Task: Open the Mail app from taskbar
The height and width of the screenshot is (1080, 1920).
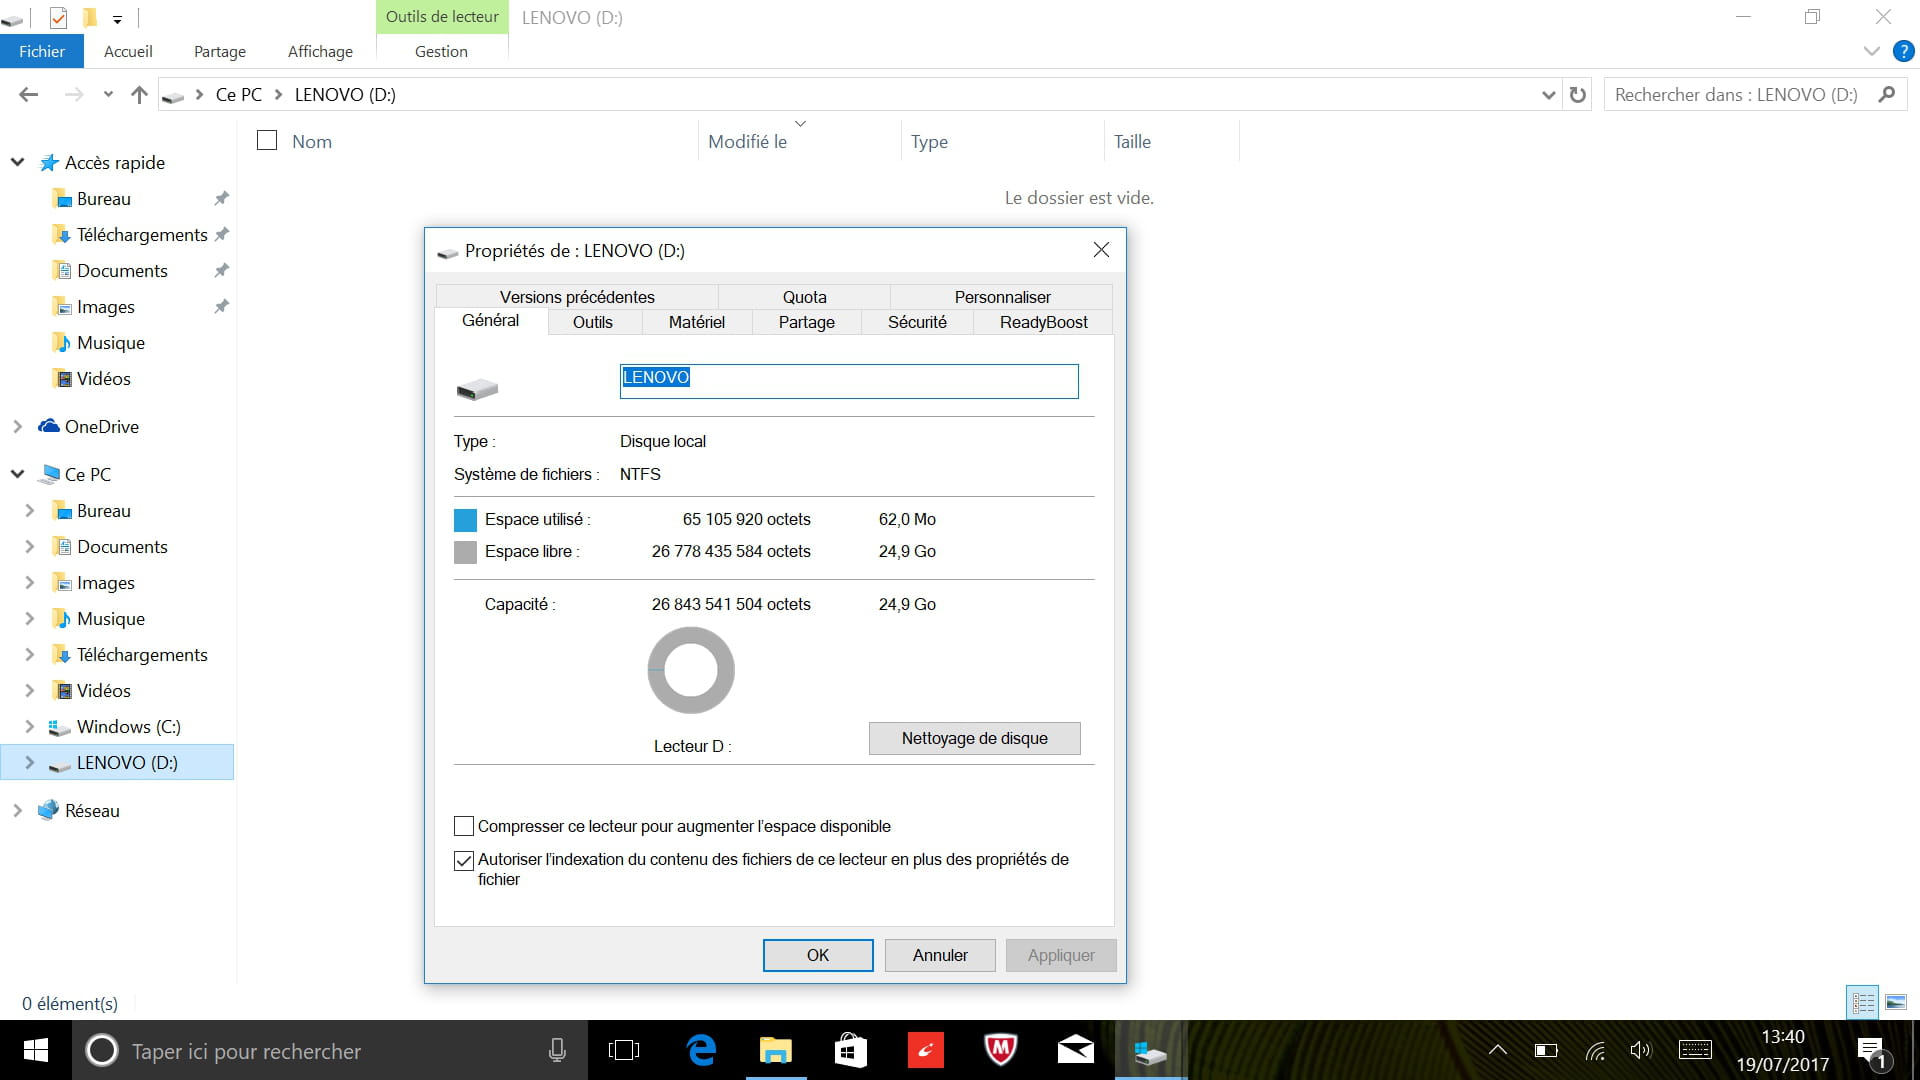Action: click(x=1075, y=1050)
